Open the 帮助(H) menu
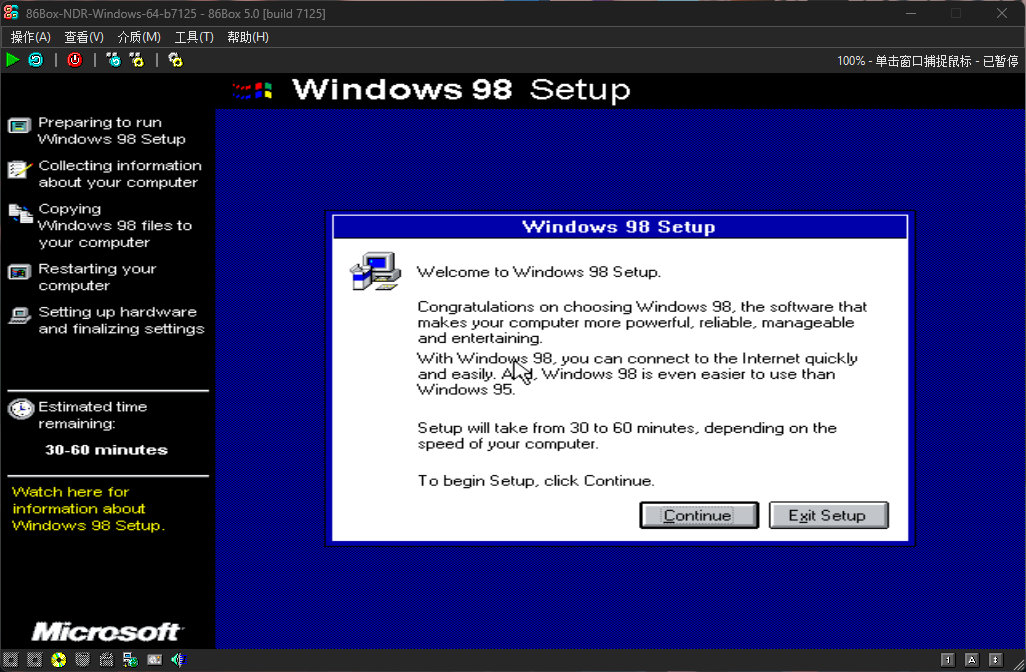 coord(248,37)
